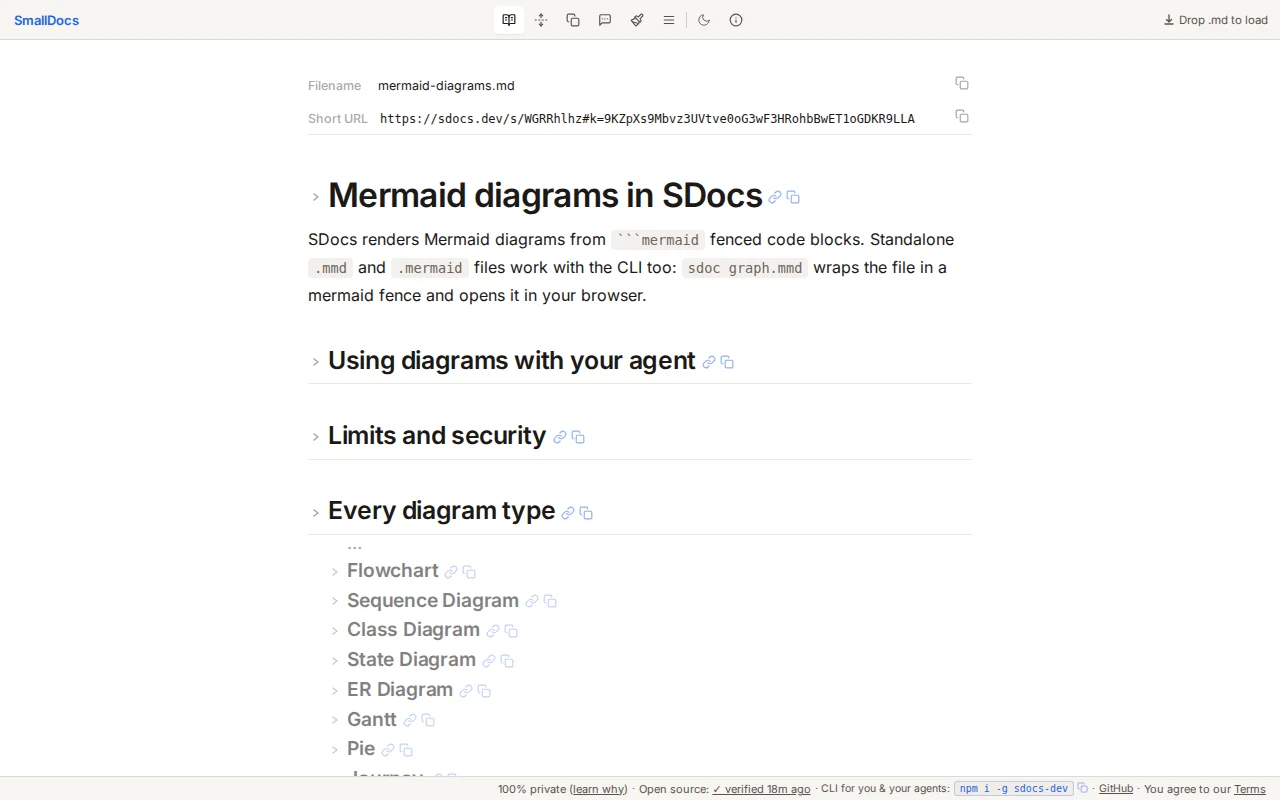Expand the Gantt subsection
Viewport: 1280px width, 800px height.
(x=335, y=720)
